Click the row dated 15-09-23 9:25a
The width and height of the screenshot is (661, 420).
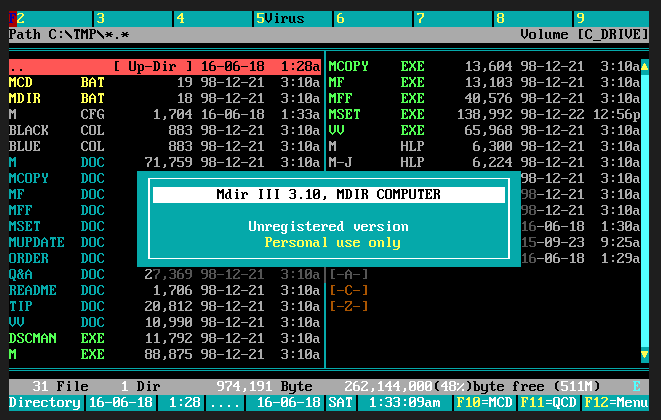pyautogui.click(x=580, y=242)
